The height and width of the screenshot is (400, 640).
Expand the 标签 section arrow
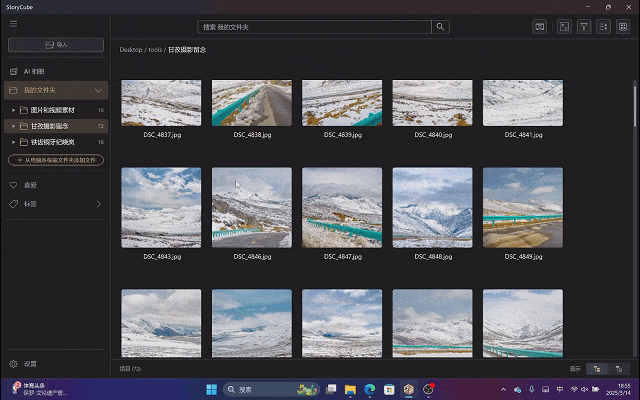click(98, 204)
